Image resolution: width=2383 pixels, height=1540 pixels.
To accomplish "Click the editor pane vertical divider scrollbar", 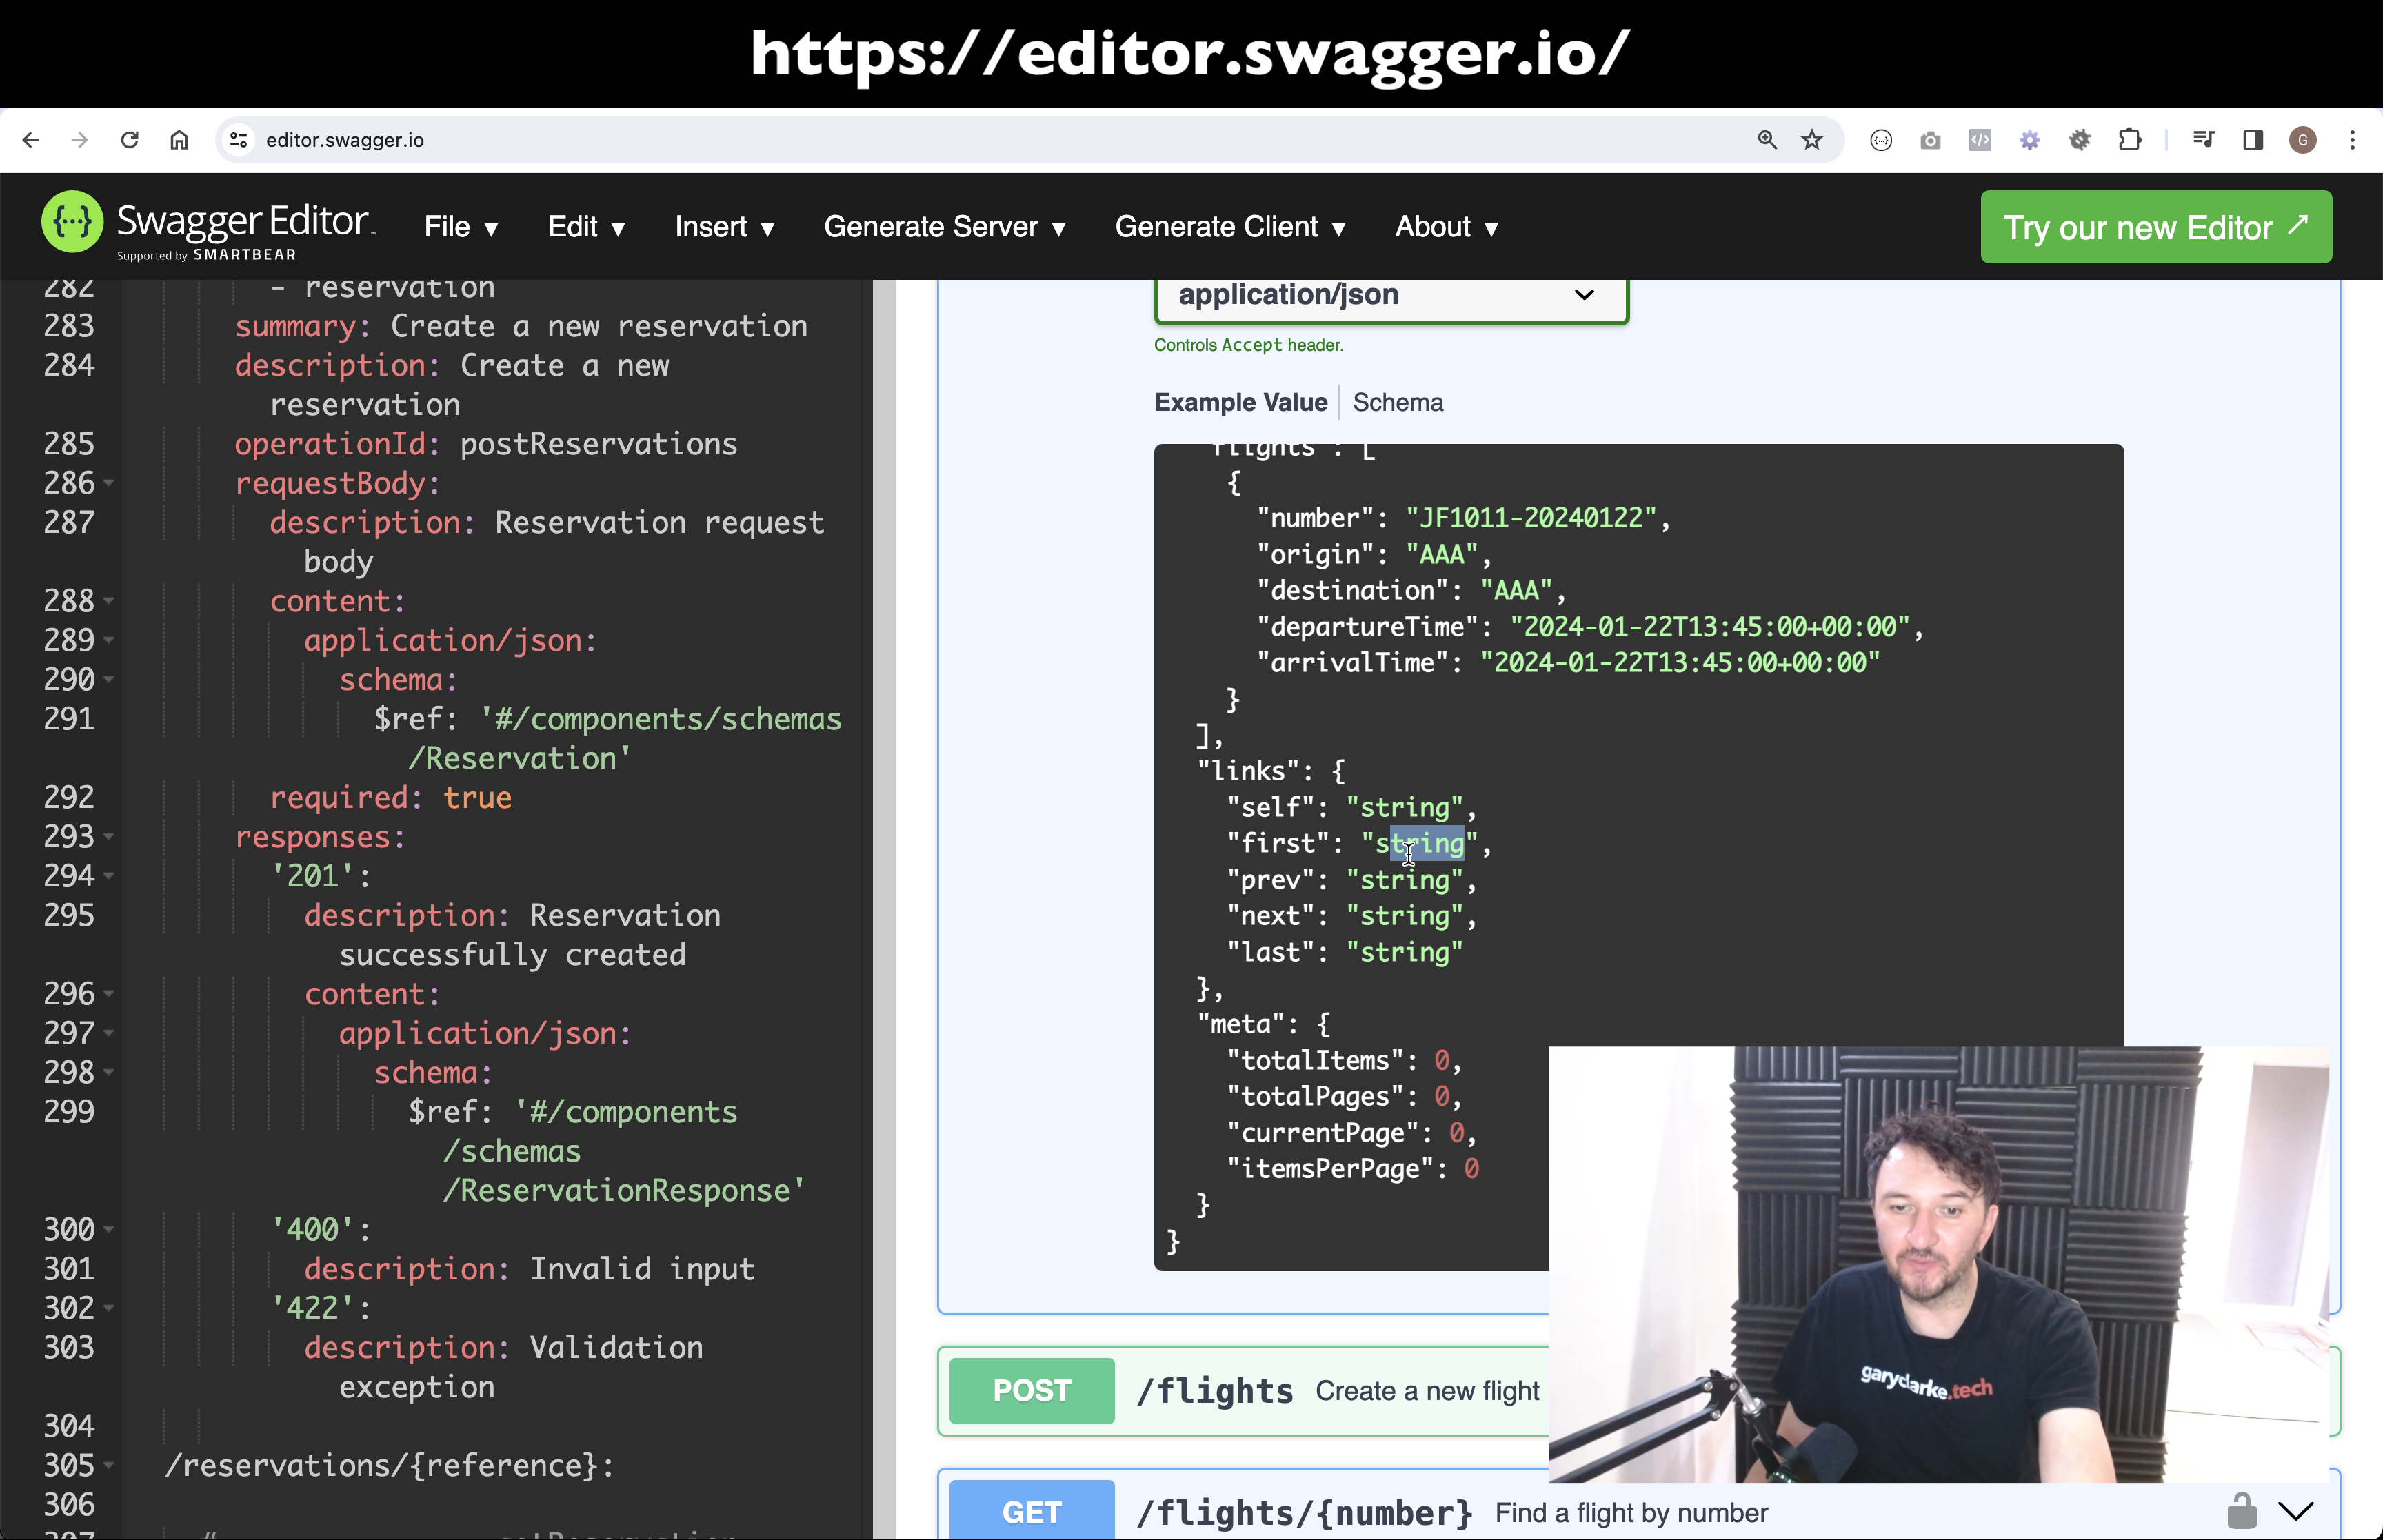I will (x=884, y=908).
